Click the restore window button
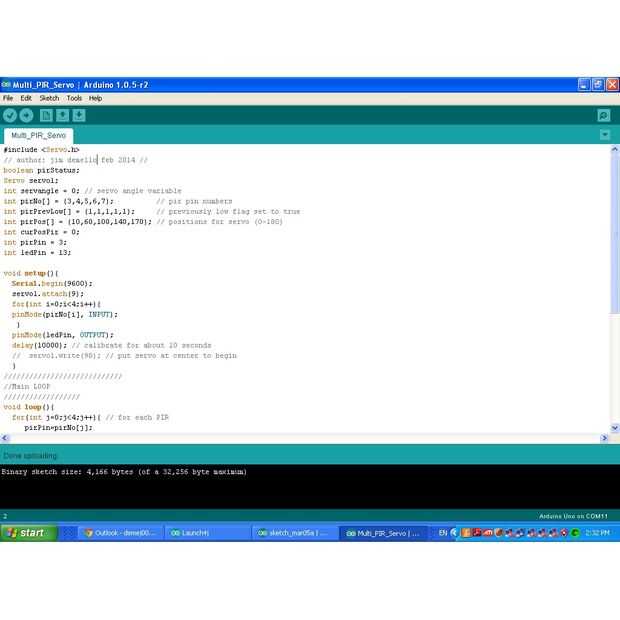 click(598, 84)
